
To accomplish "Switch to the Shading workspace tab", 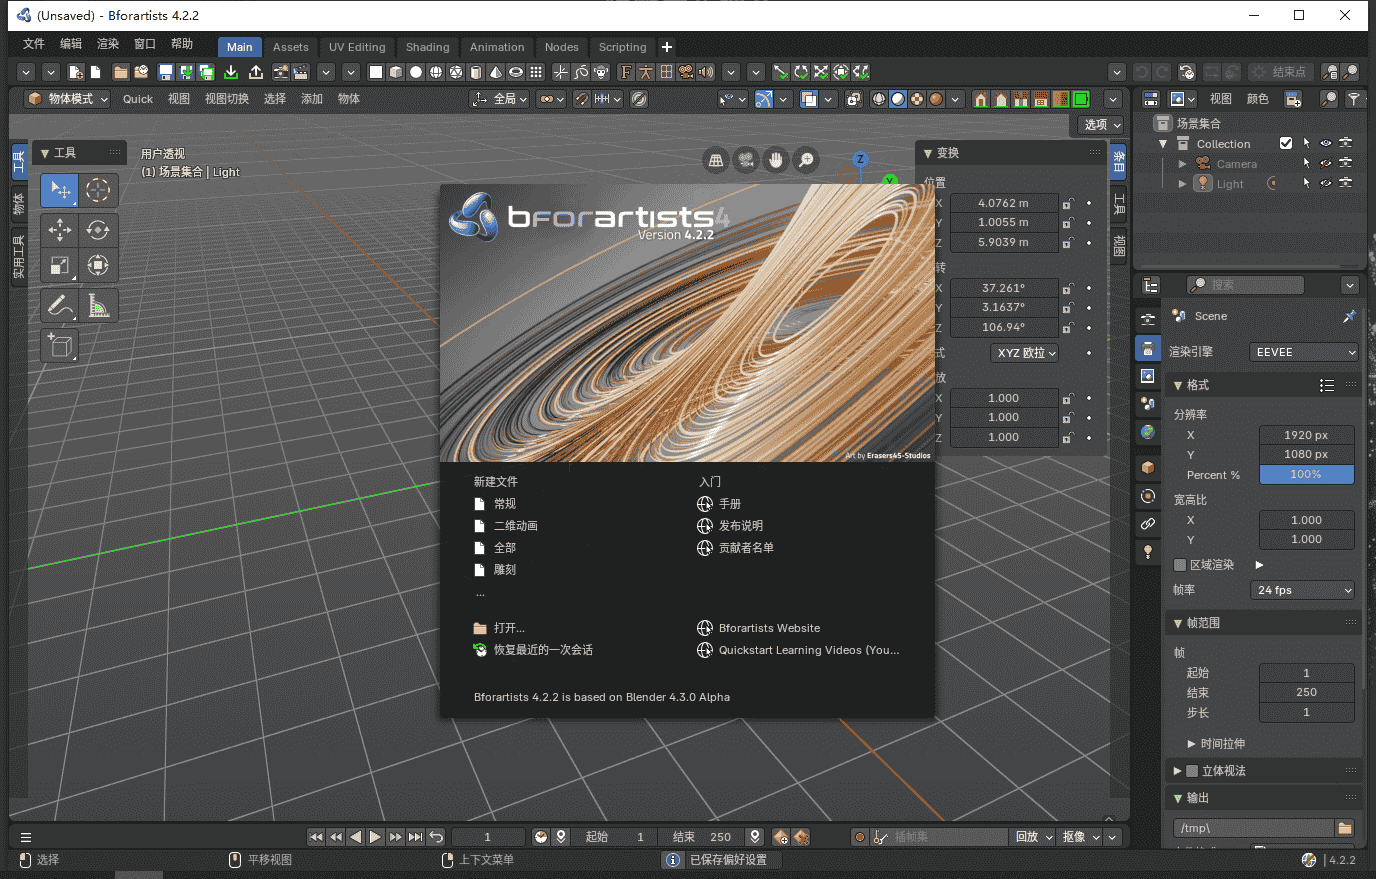I will (427, 47).
